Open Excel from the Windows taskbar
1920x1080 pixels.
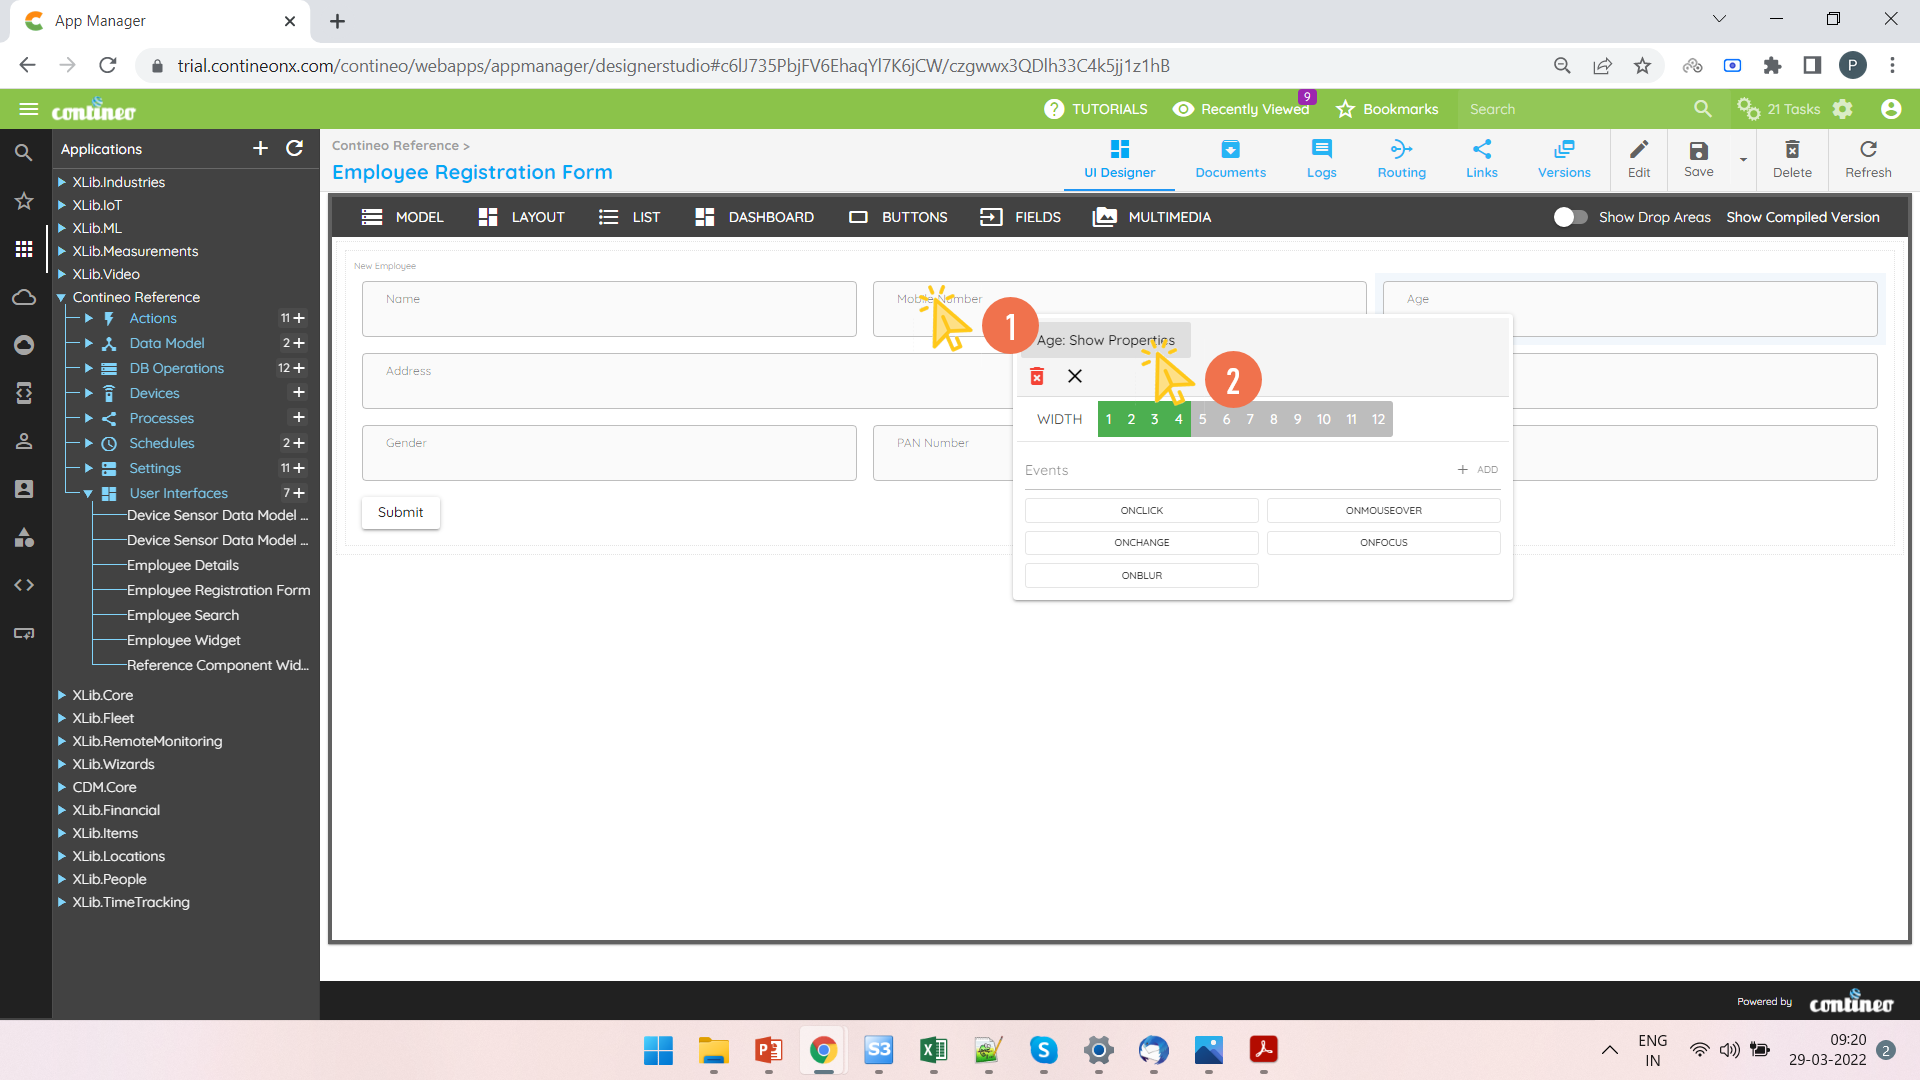(x=933, y=1050)
